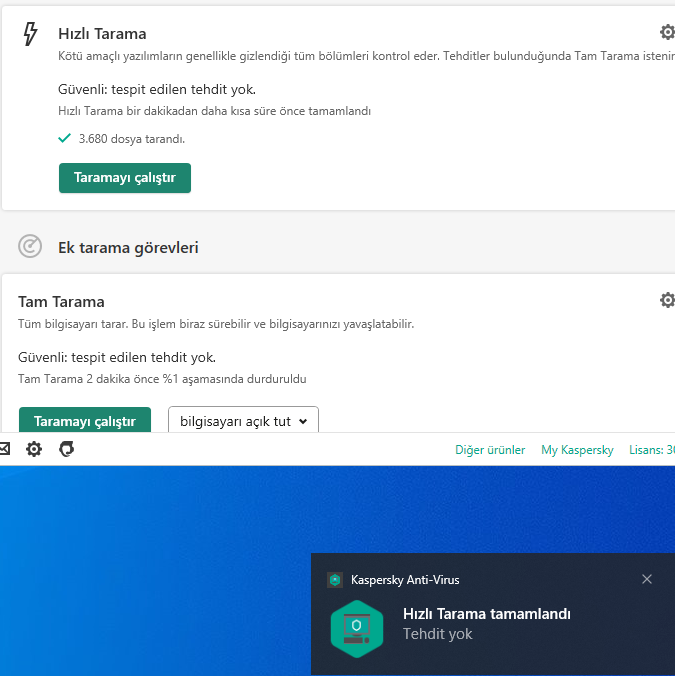Click 'Tehdit yok' in the notification
The height and width of the screenshot is (676, 675).
point(438,634)
